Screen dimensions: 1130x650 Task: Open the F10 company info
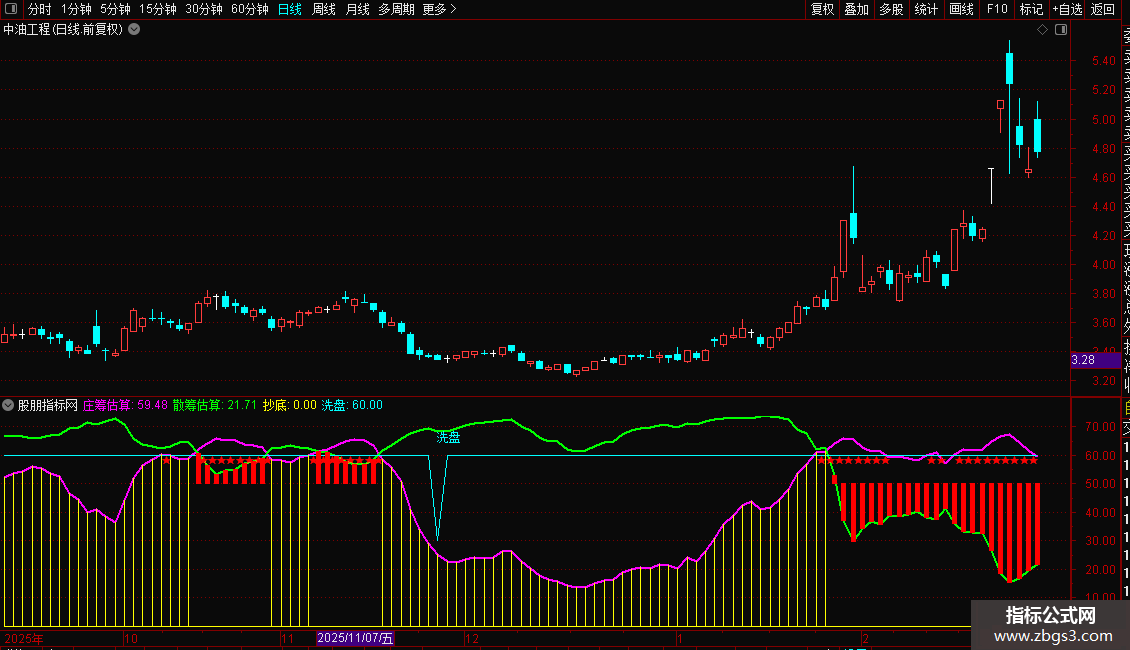pos(996,10)
